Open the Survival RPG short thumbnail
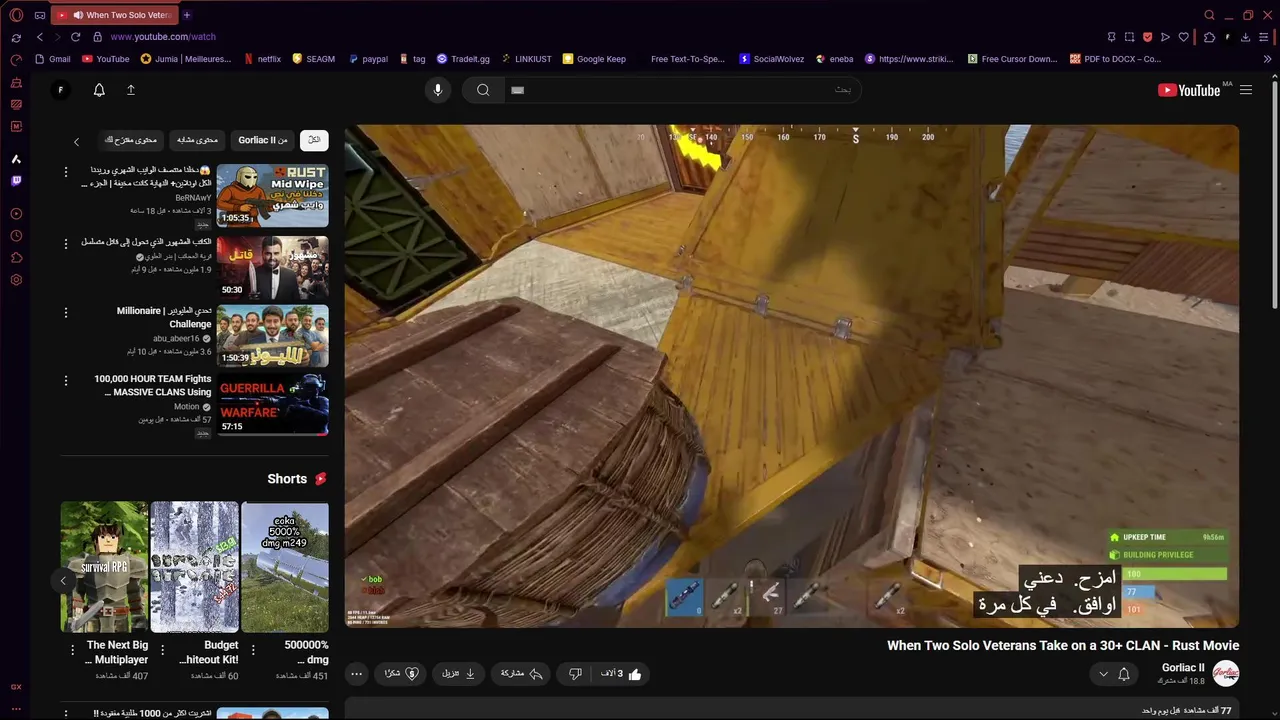 point(104,567)
